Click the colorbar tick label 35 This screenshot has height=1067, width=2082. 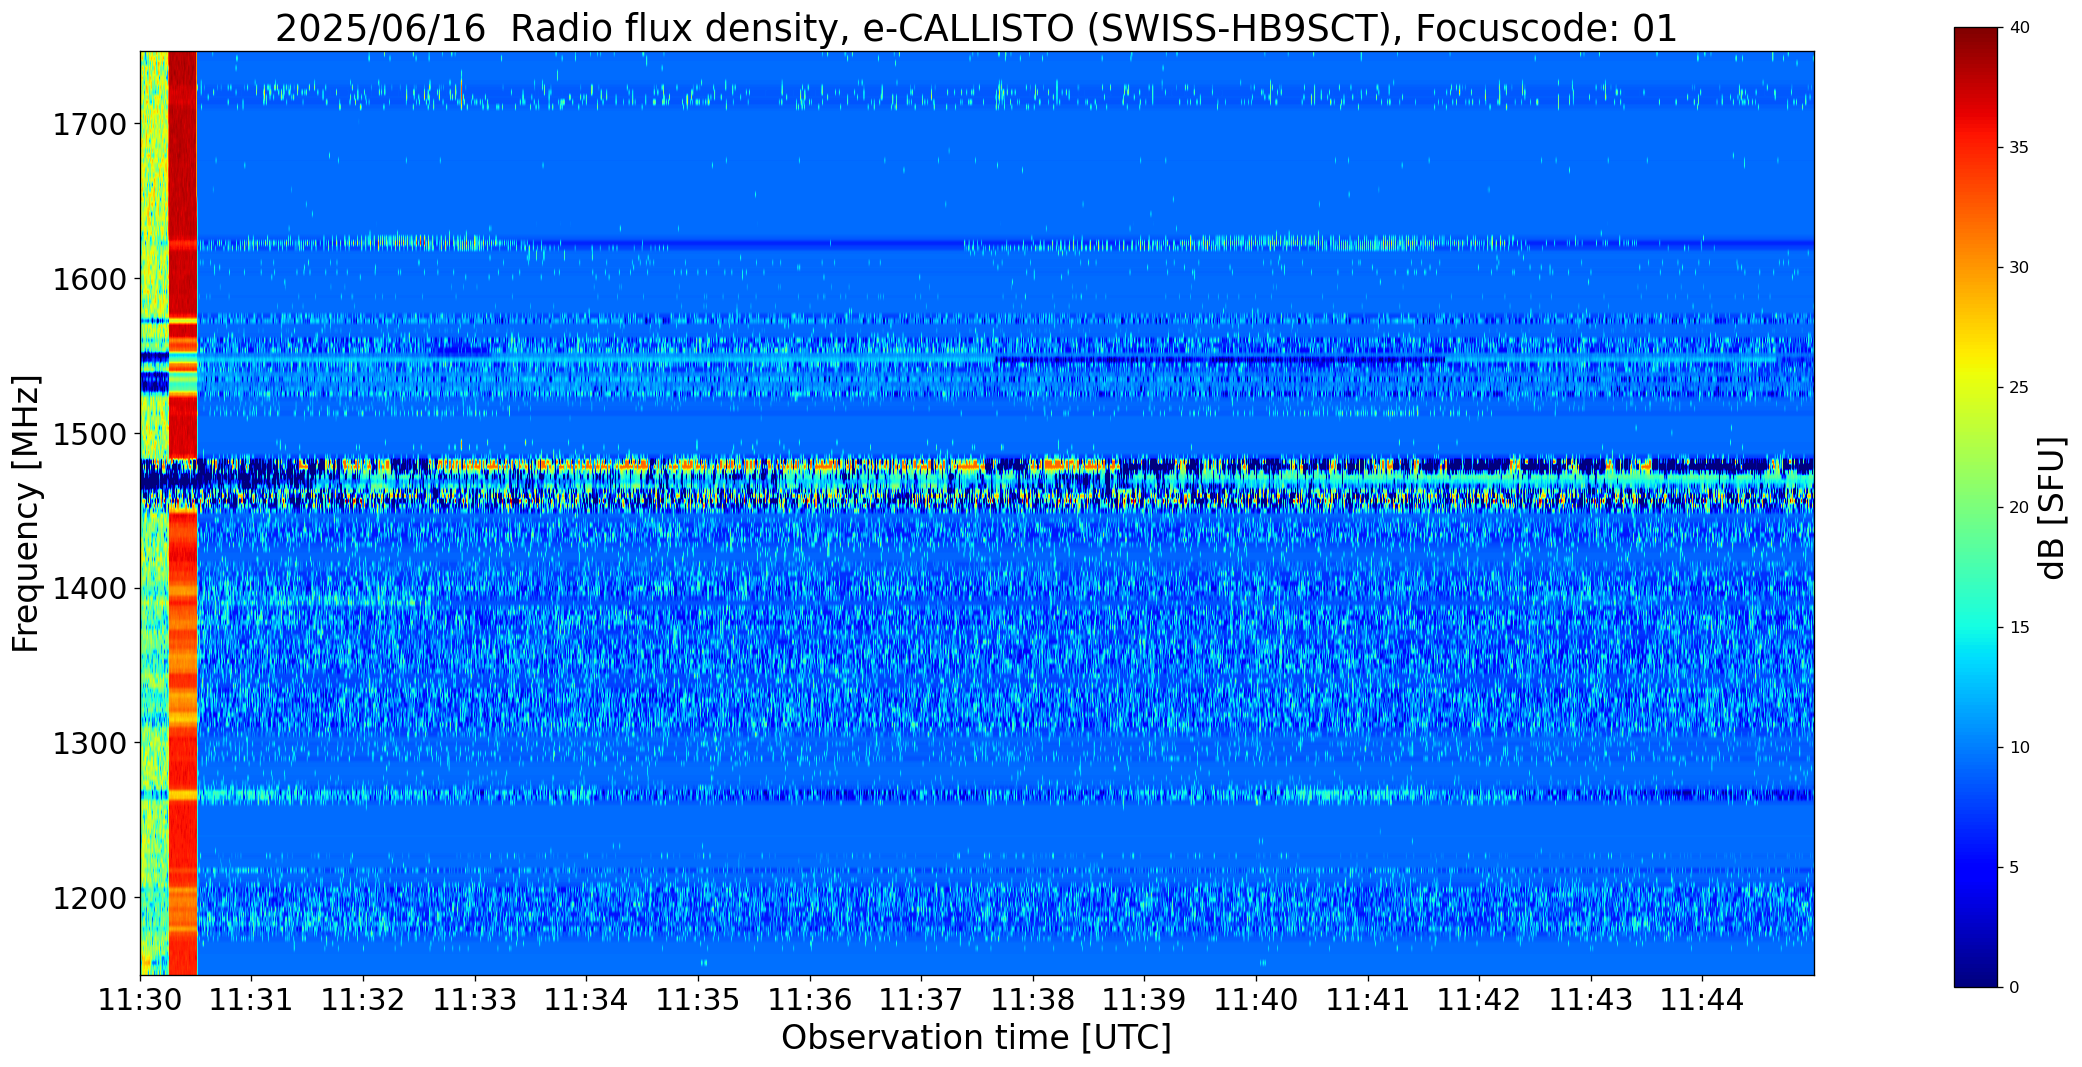[x=2019, y=148]
